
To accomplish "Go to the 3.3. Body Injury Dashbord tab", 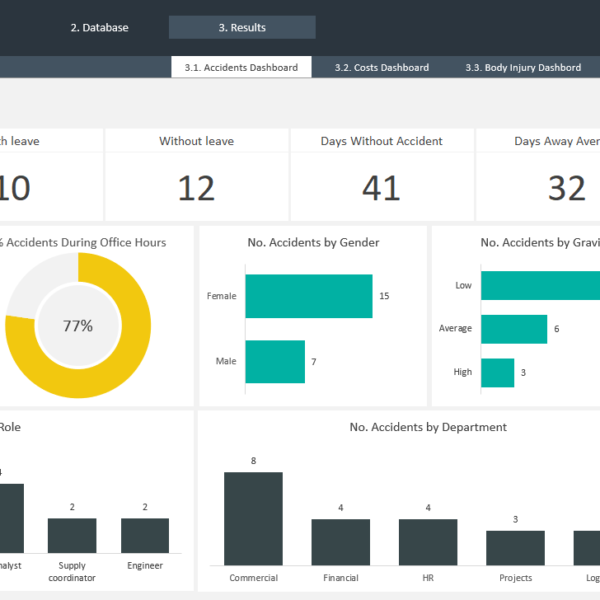I will click(x=523, y=68).
